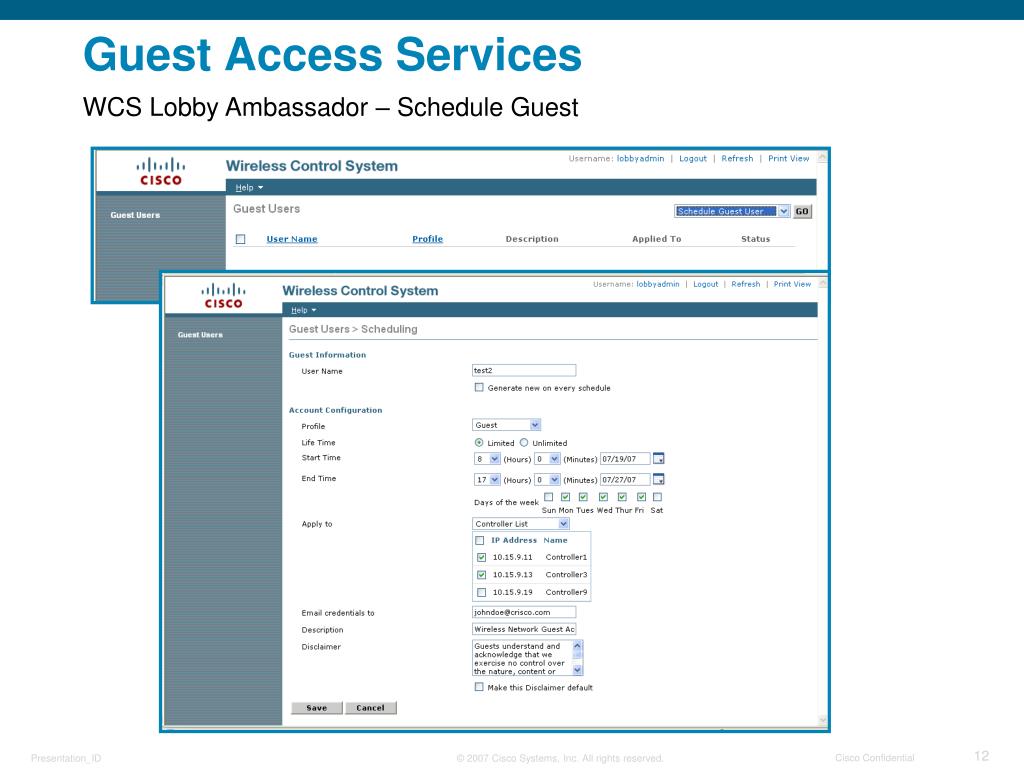Select the Limited life time radio button
The image size is (1024, 768).
(479, 442)
